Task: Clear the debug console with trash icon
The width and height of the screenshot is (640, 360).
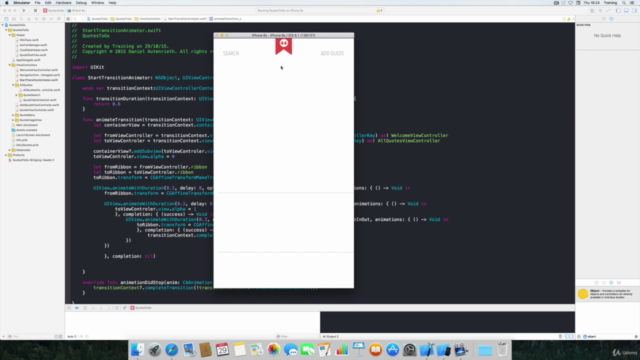Action: tap(560, 336)
